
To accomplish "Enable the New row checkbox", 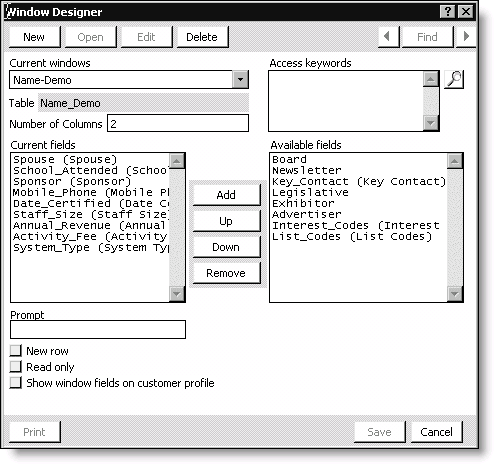I will click(15, 351).
